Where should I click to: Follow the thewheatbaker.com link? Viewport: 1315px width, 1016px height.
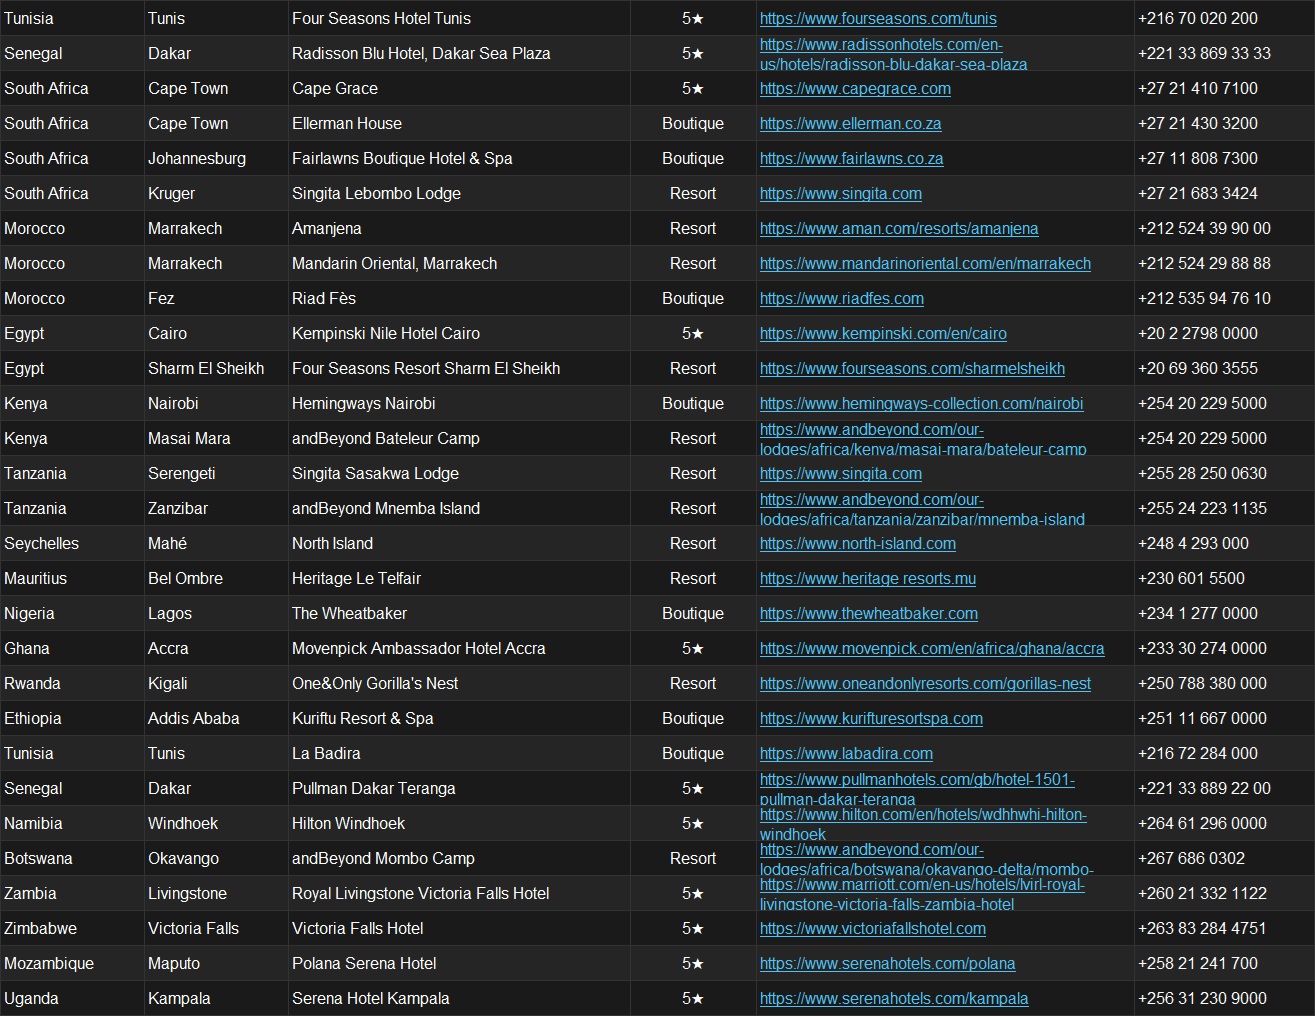click(869, 613)
